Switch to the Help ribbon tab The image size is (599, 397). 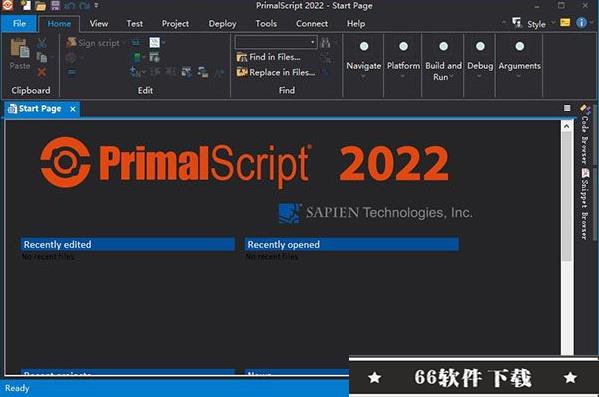(x=356, y=24)
